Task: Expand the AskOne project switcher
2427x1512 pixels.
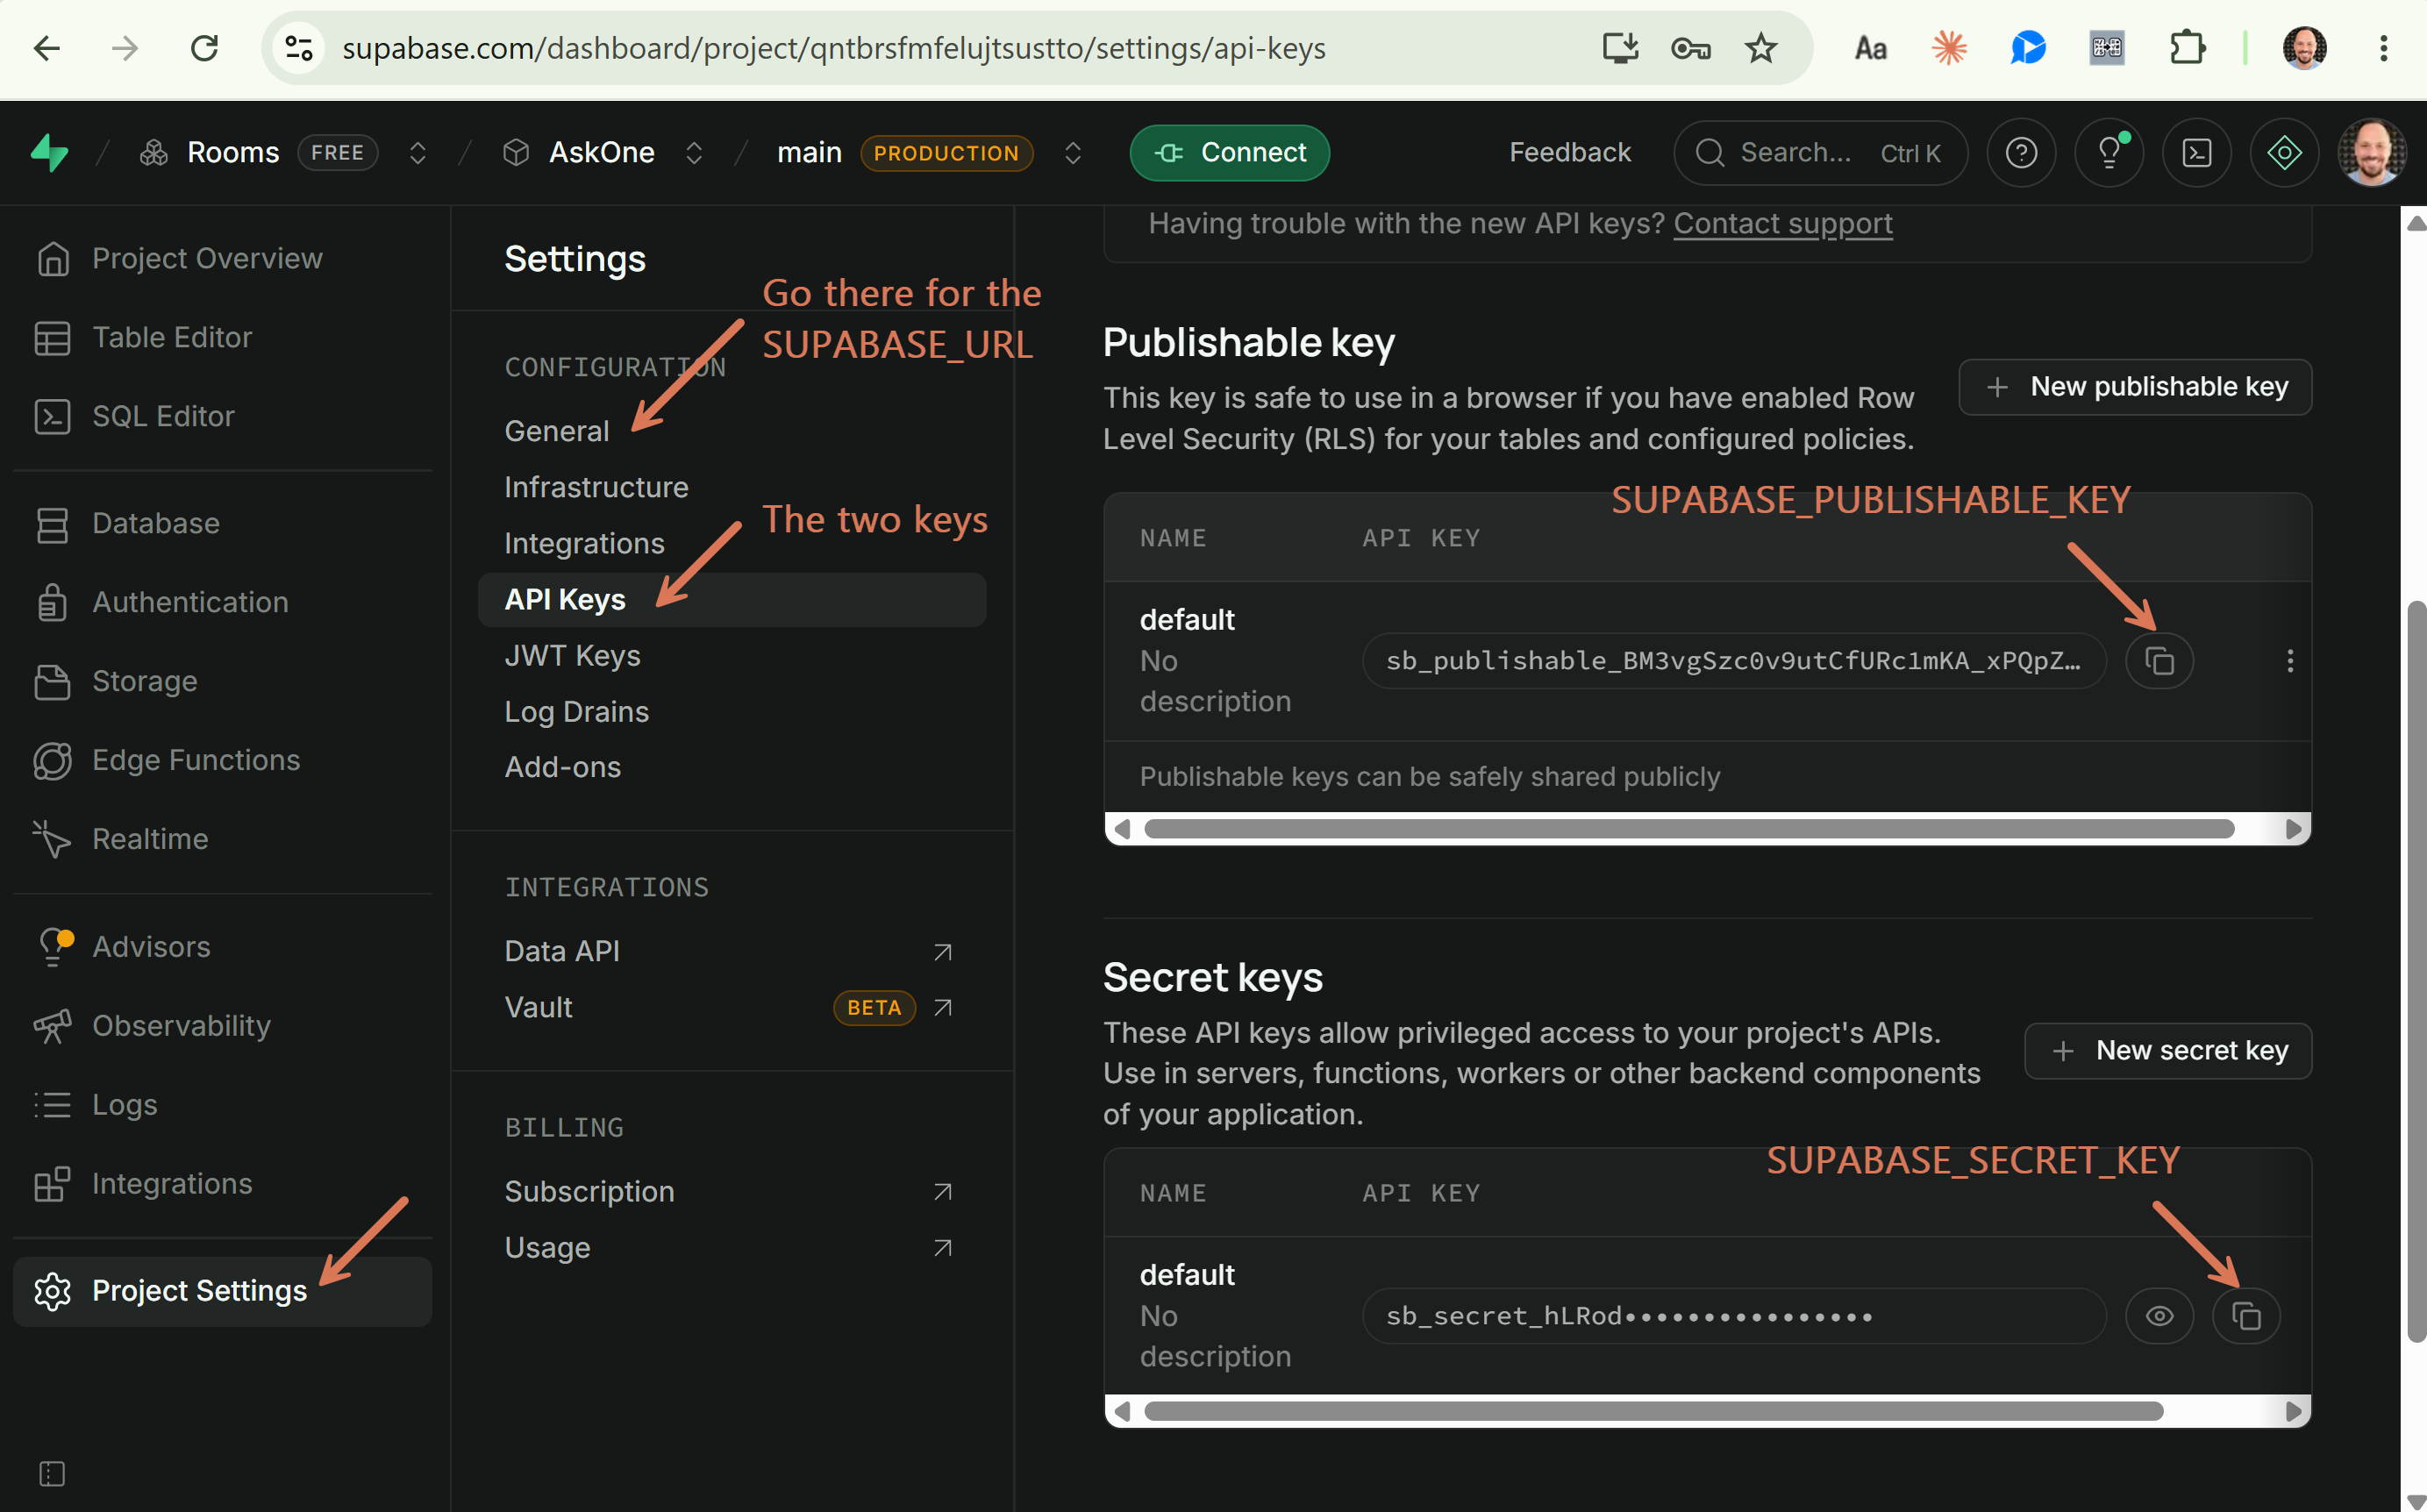Action: (x=693, y=152)
